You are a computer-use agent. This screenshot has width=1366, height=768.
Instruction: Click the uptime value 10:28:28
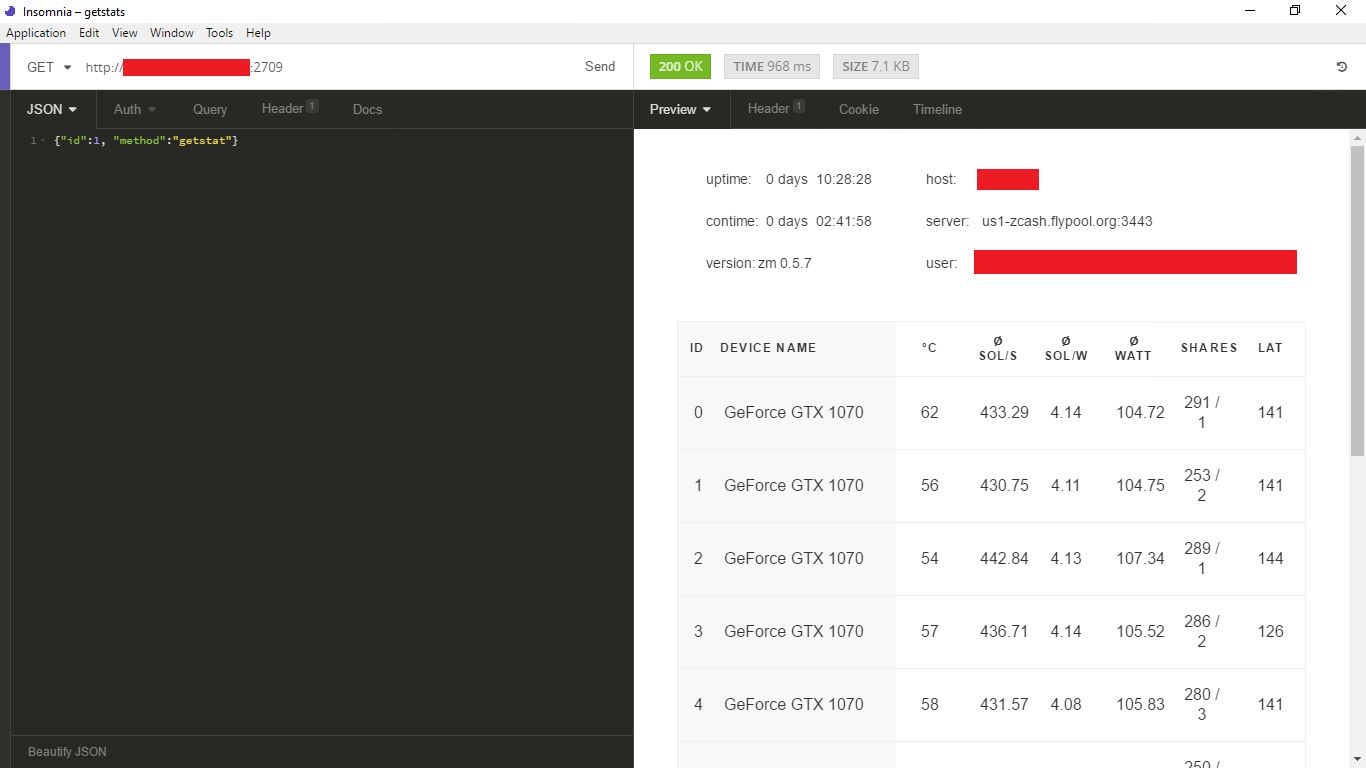pyautogui.click(x=844, y=179)
